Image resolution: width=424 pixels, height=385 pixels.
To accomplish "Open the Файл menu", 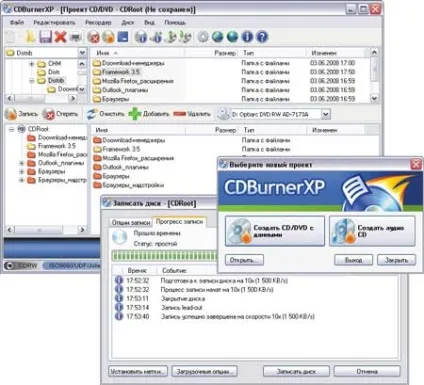I will click(x=17, y=23).
